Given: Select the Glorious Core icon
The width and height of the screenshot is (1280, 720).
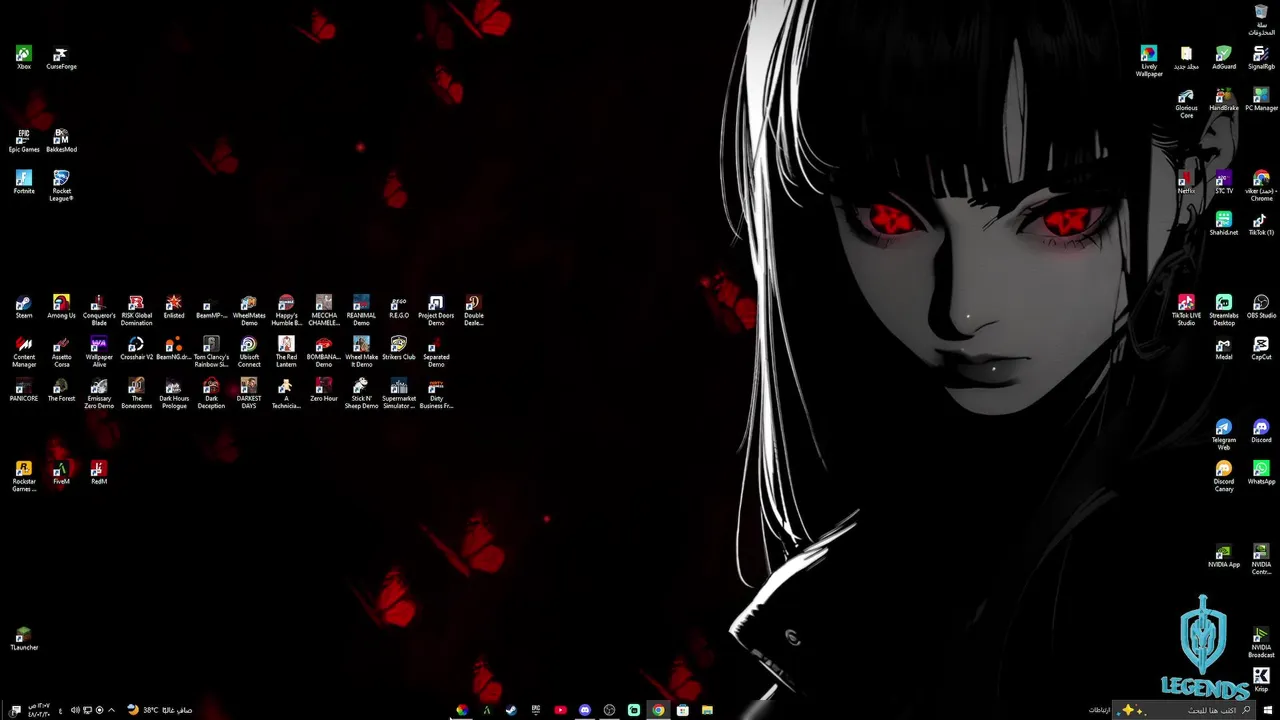Looking at the screenshot, I should tap(1186, 104).
